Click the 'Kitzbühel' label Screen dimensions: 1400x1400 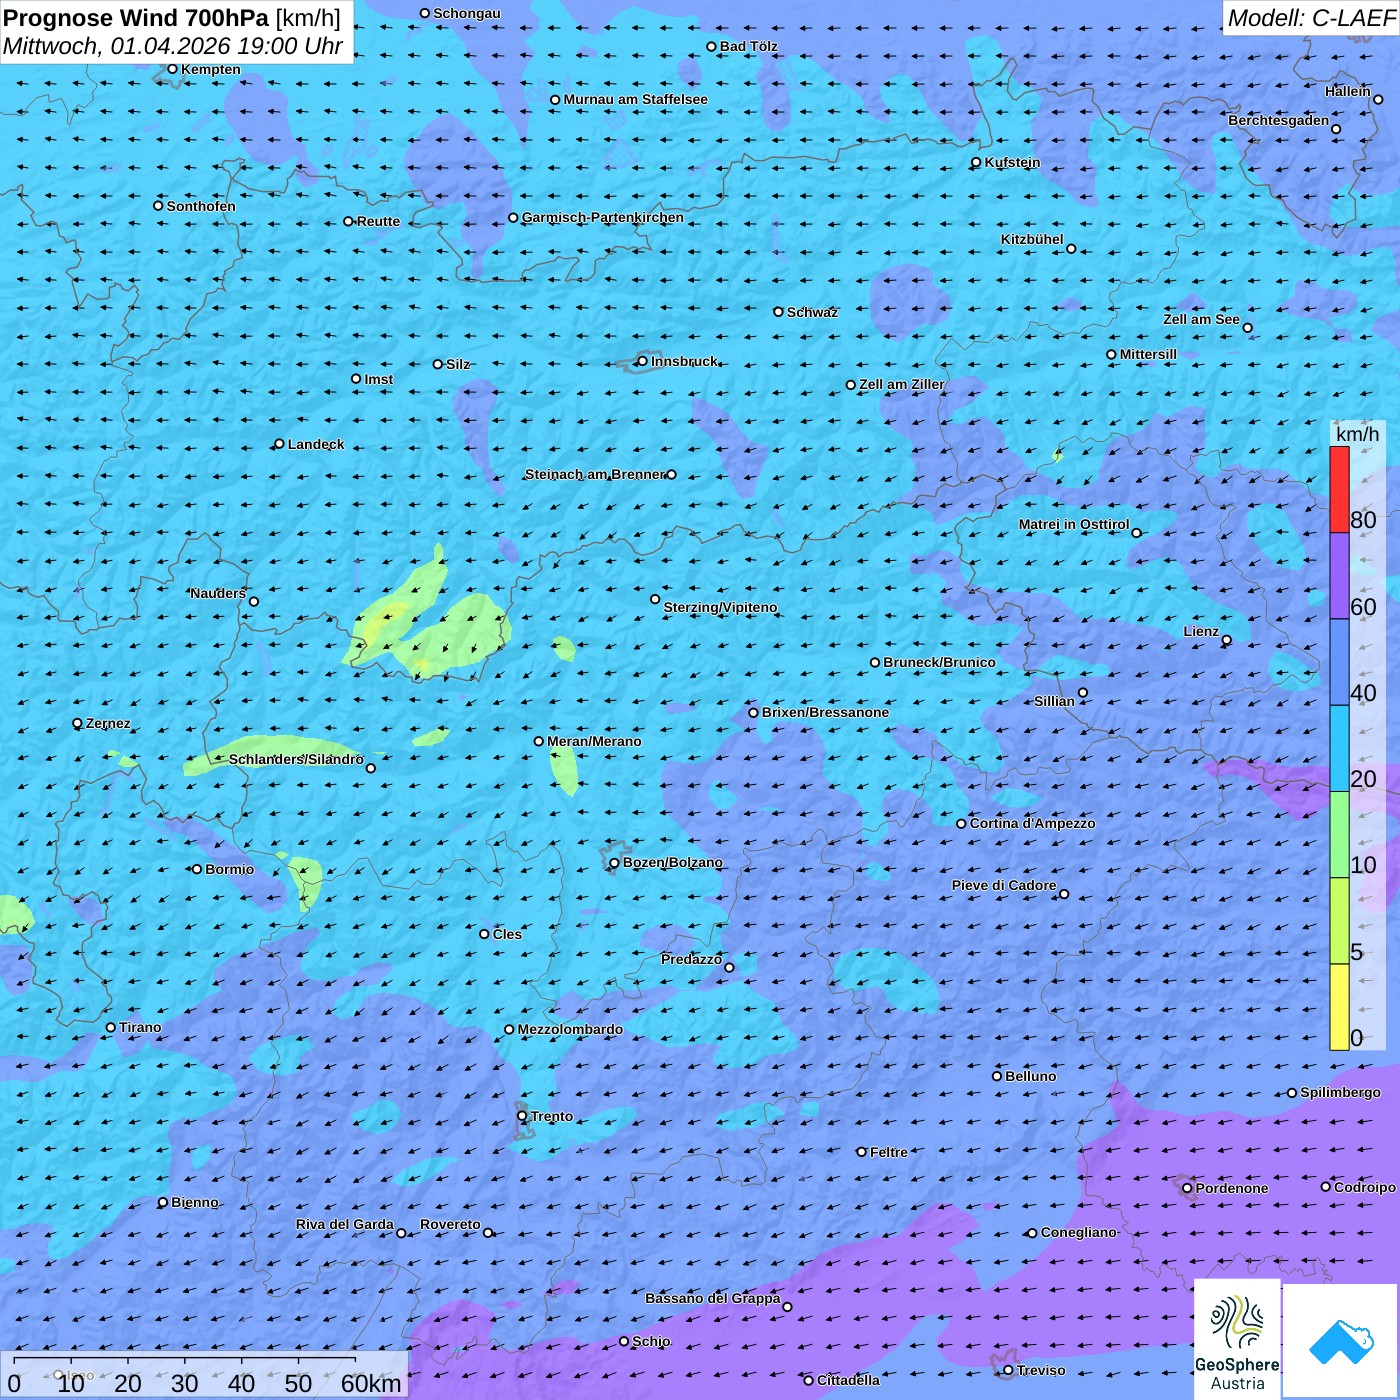pos(1032,239)
